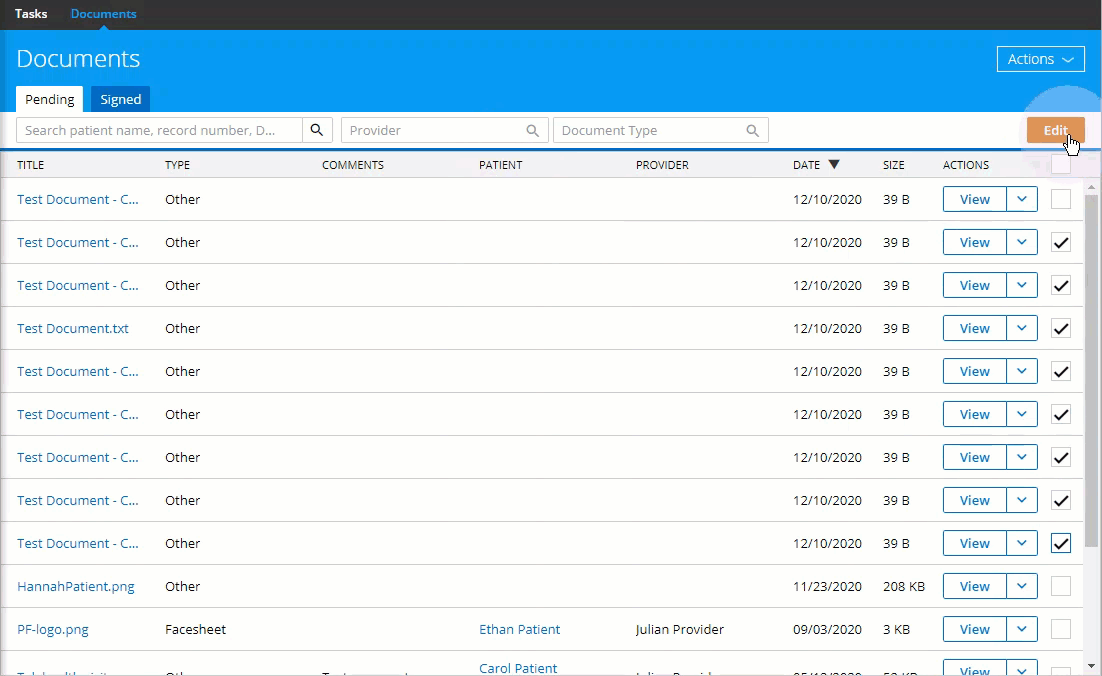Open the Actions dropdown in header
Screen dimensions: 1102x676
click(1040, 59)
